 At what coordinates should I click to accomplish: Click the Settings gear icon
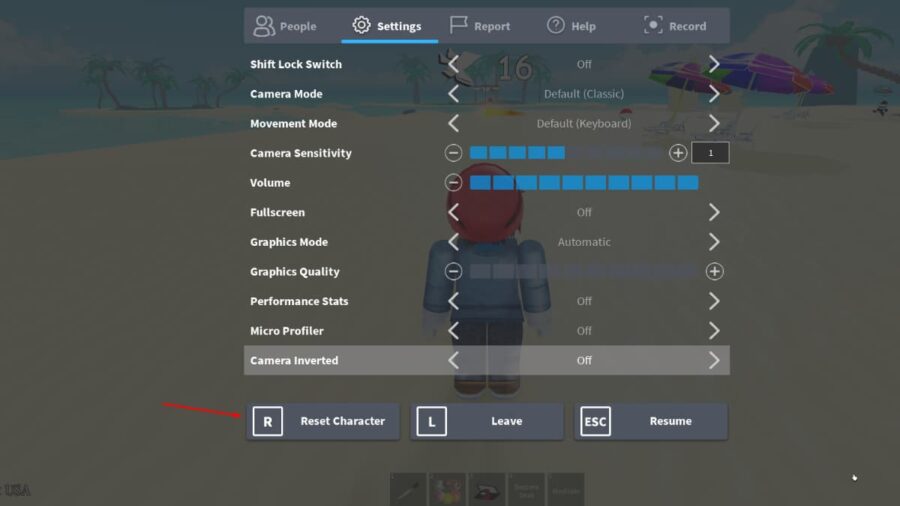point(361,25)
